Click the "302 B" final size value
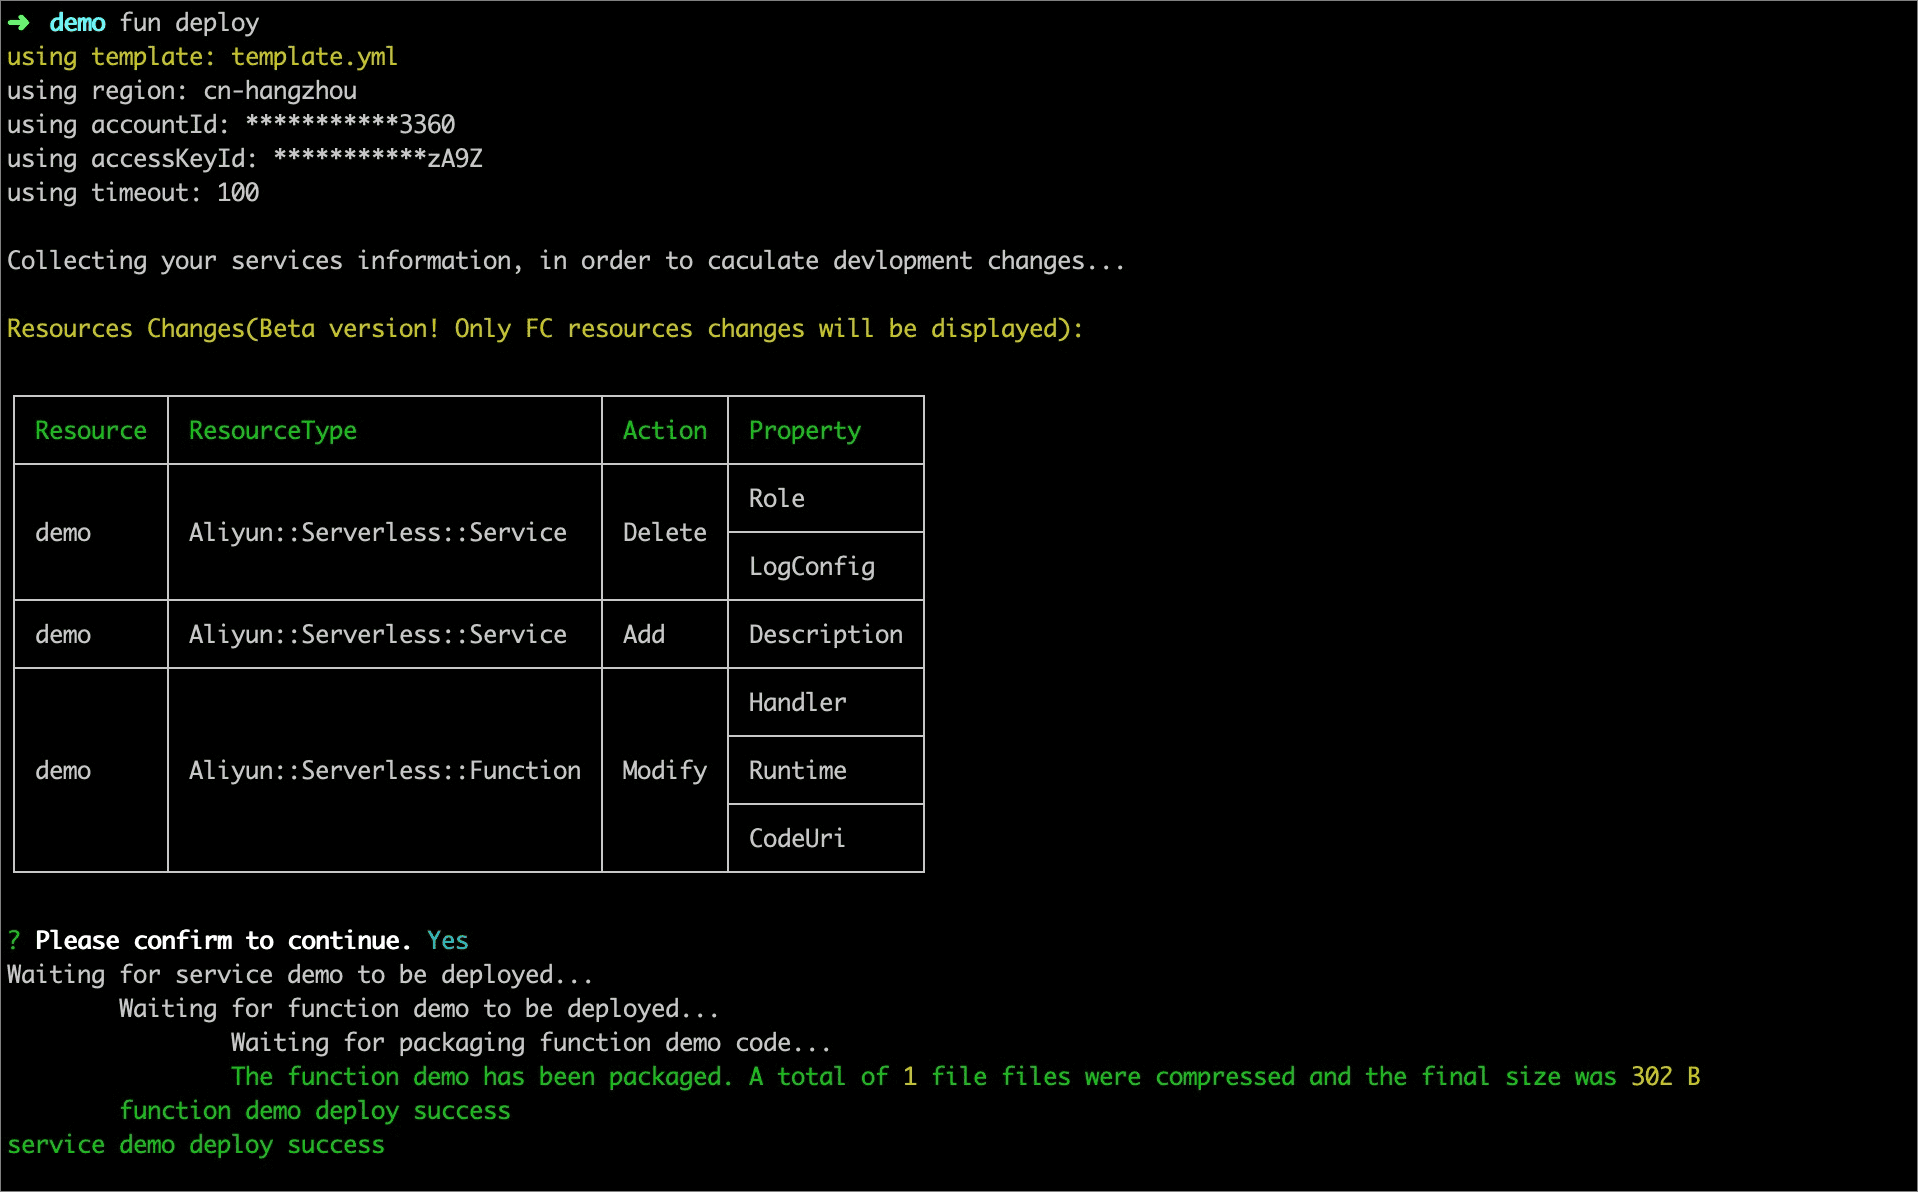1918x1192 pixels. (1665, 1077)
